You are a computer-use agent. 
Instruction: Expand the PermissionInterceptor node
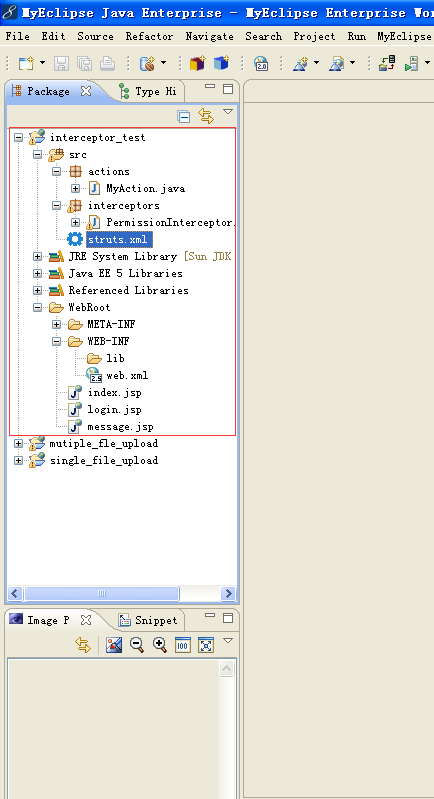pyautogui.click(x=75, y=223)
